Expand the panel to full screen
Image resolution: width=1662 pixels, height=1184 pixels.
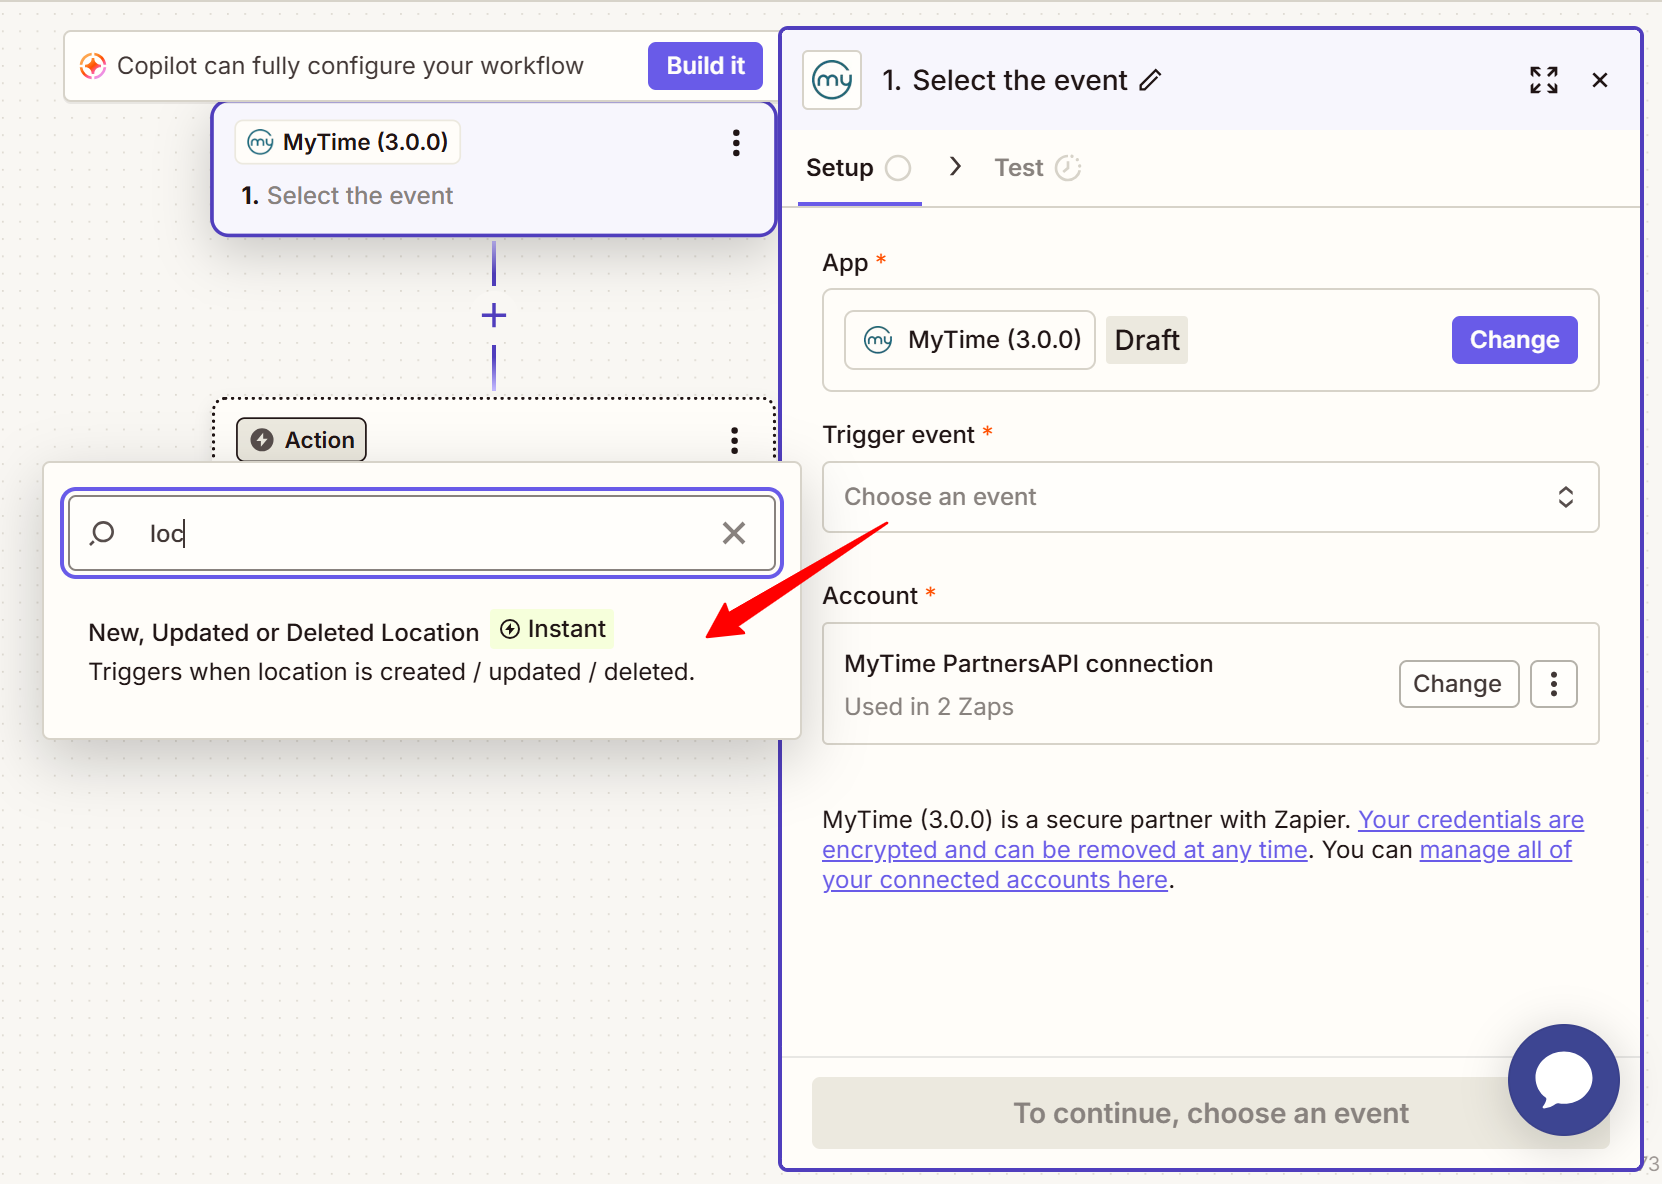tap(1544, 80)
